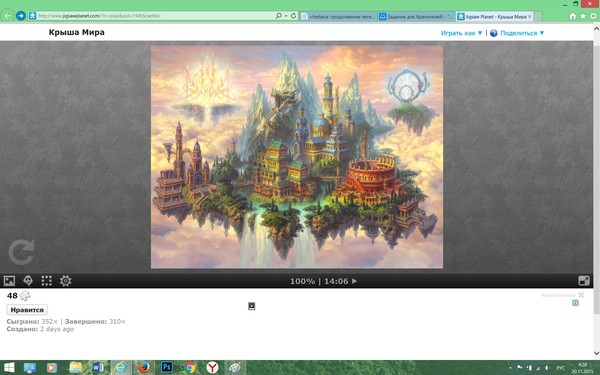Click the ghost image icon in toolbar

[28, 281]
